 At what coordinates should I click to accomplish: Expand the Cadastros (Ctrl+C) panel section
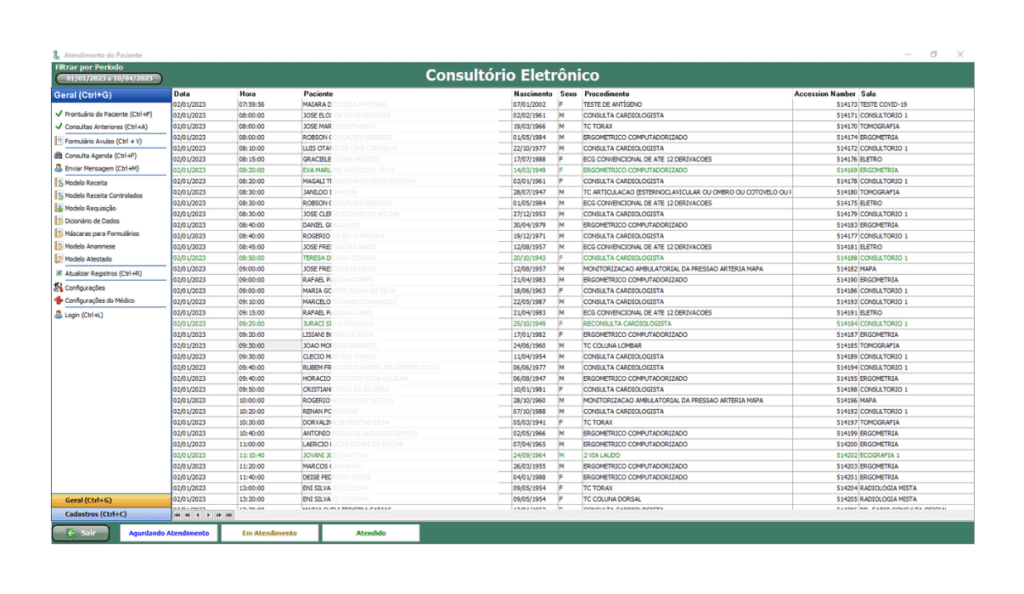point(111,514)
